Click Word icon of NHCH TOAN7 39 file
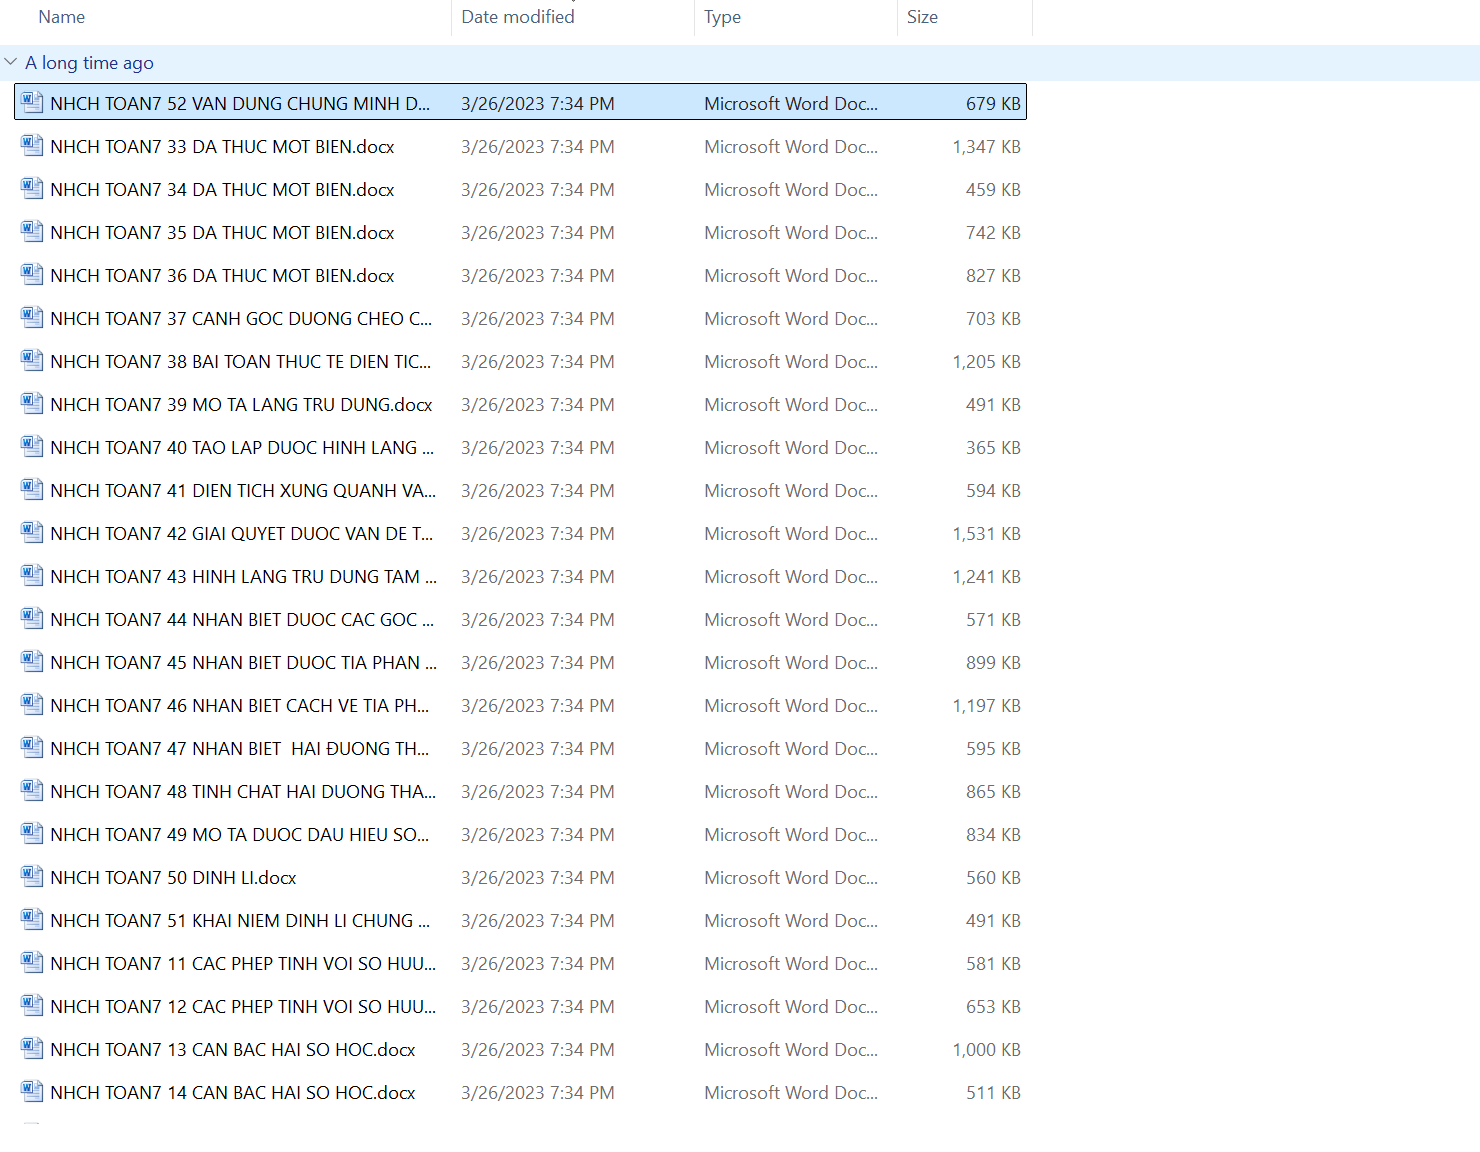1480x1152 pixels. tap(32, 403)
